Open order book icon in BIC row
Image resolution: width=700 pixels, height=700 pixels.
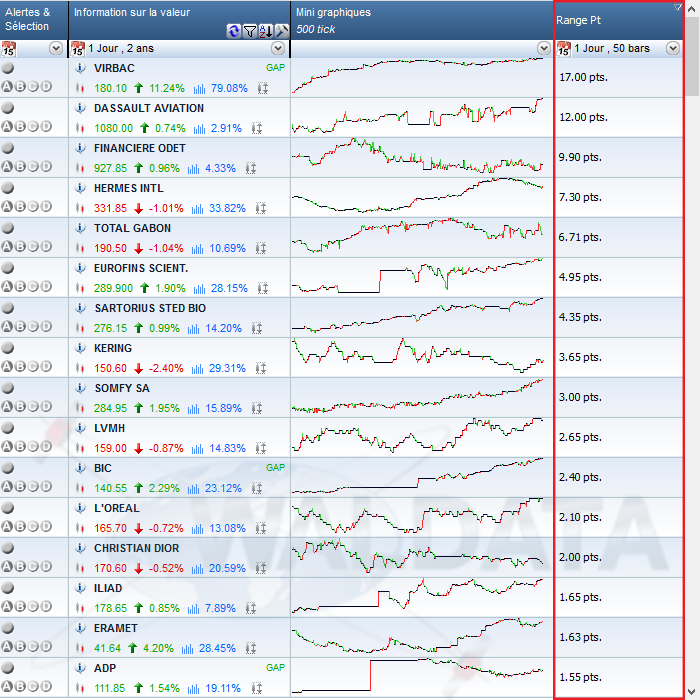(257, 488)
